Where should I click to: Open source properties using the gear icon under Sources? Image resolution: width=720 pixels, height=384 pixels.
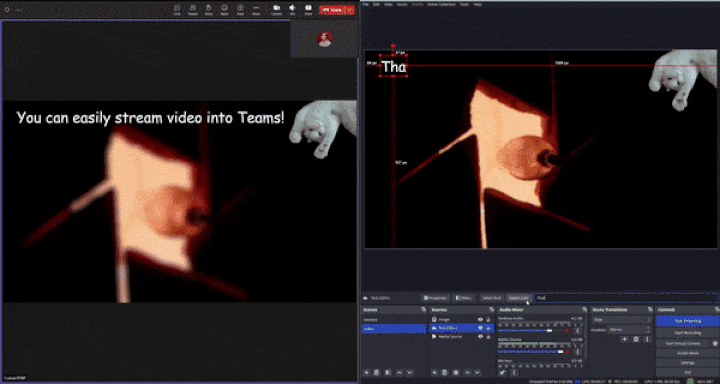coord(456,373)
